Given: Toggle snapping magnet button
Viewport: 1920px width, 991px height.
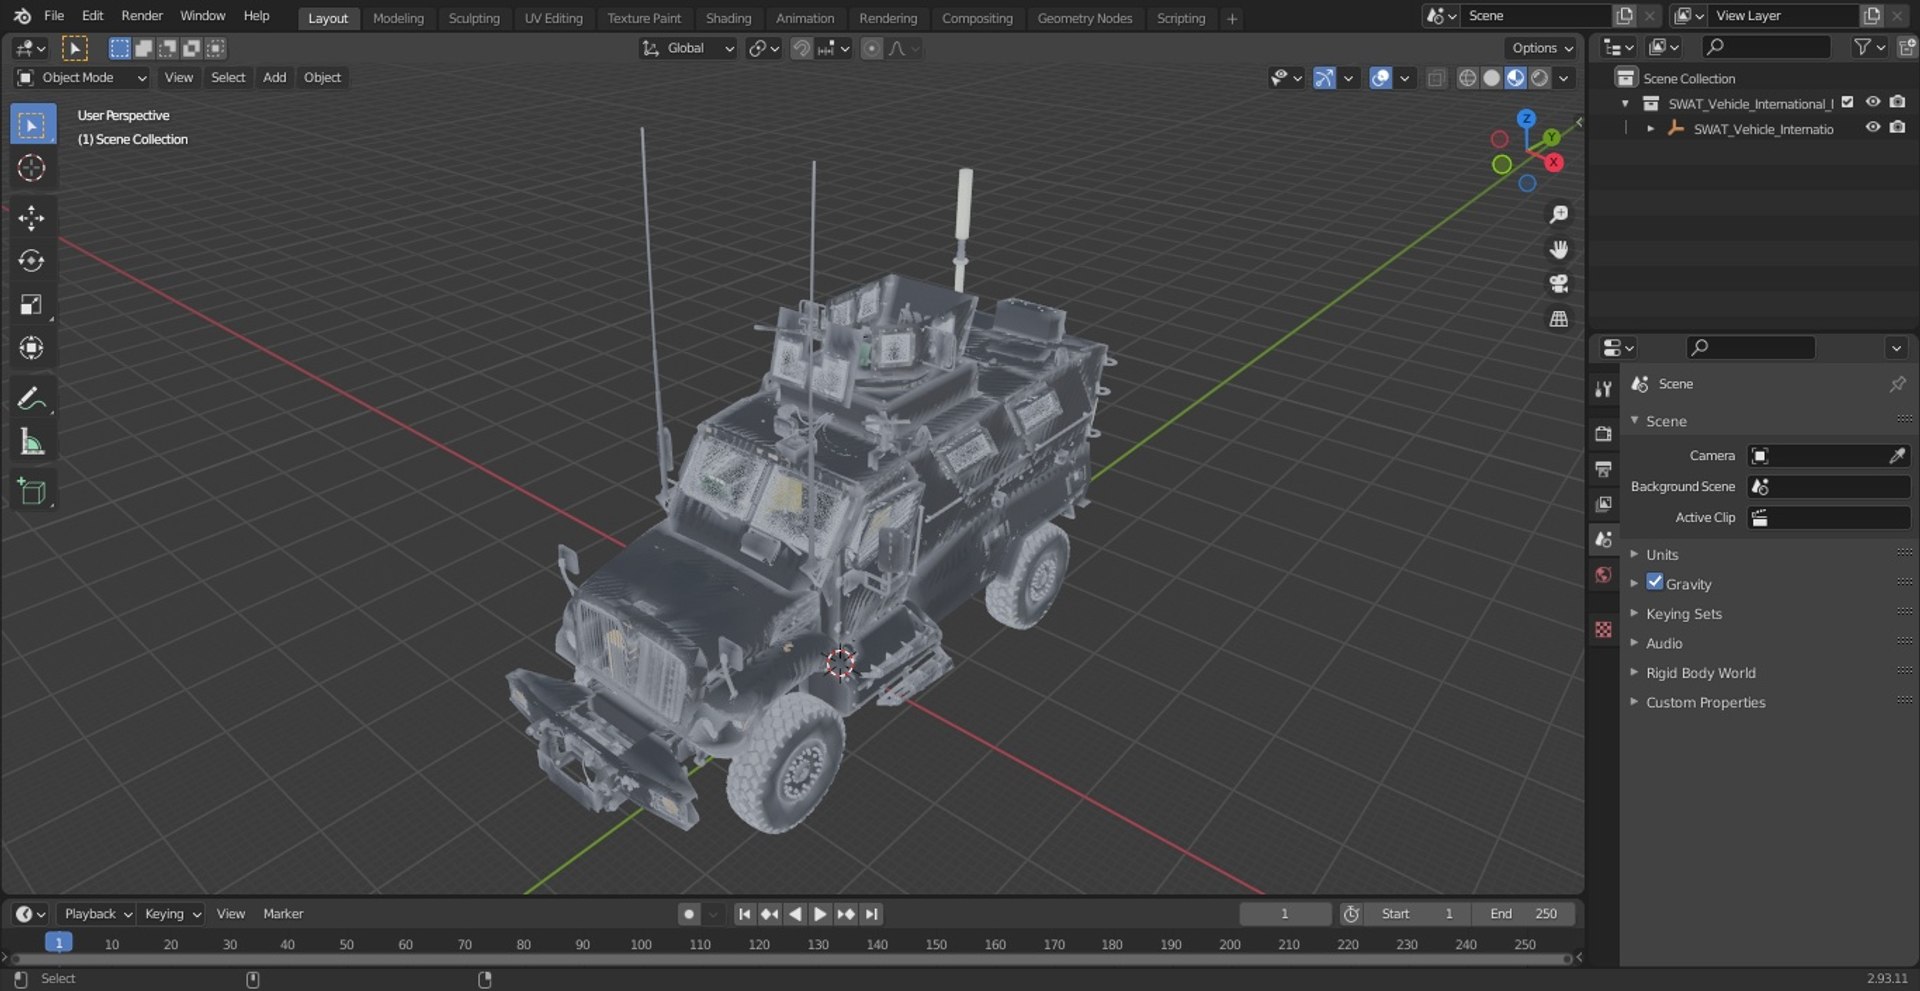Looking at the screenshot, I should coord(801,48).
